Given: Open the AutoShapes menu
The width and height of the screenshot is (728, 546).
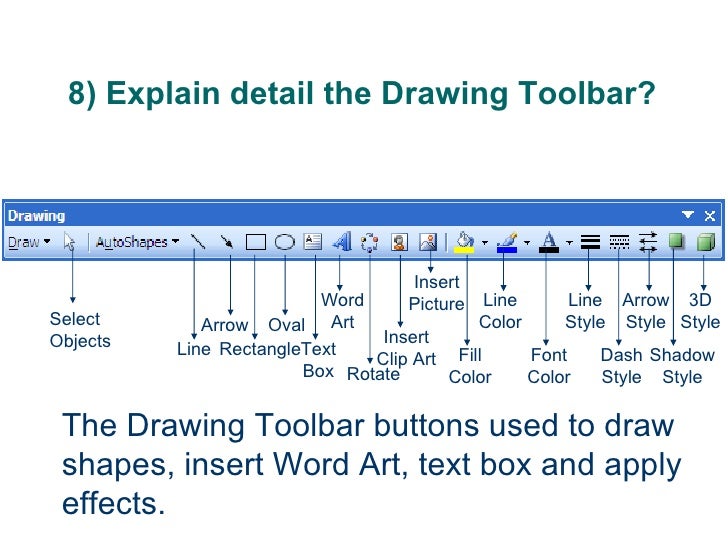Looking at the screenshot, I should pos(137,242).
